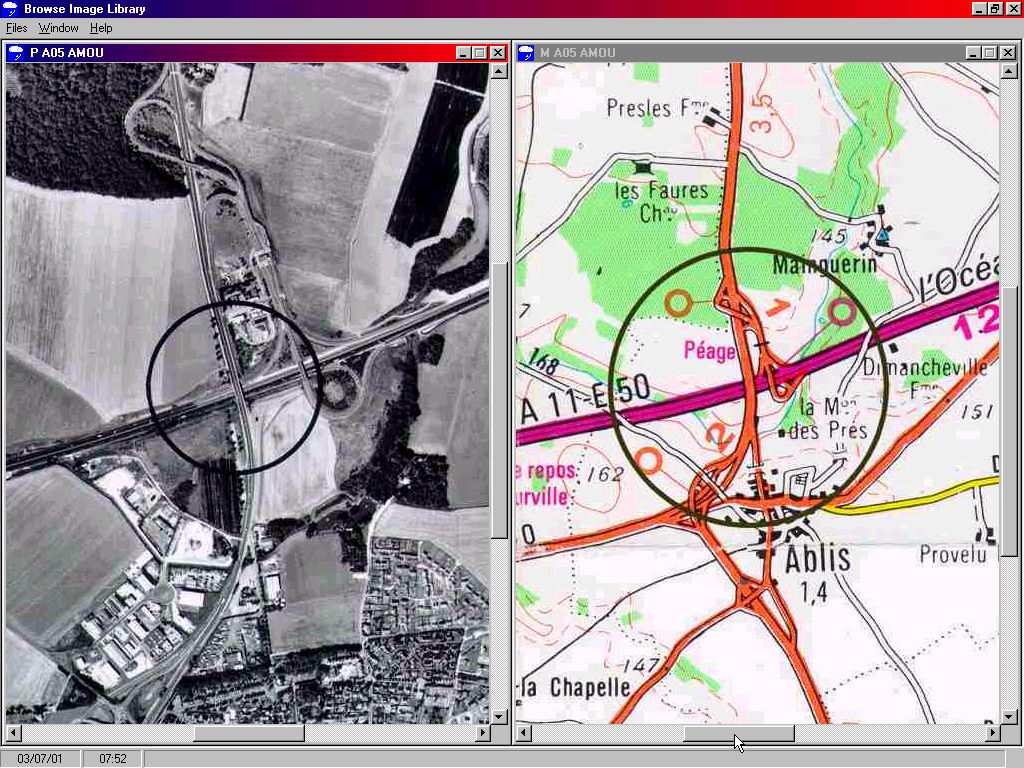Screen dimensions: 1024x768
Task: Open the Files menu
Action: [17, 28]
